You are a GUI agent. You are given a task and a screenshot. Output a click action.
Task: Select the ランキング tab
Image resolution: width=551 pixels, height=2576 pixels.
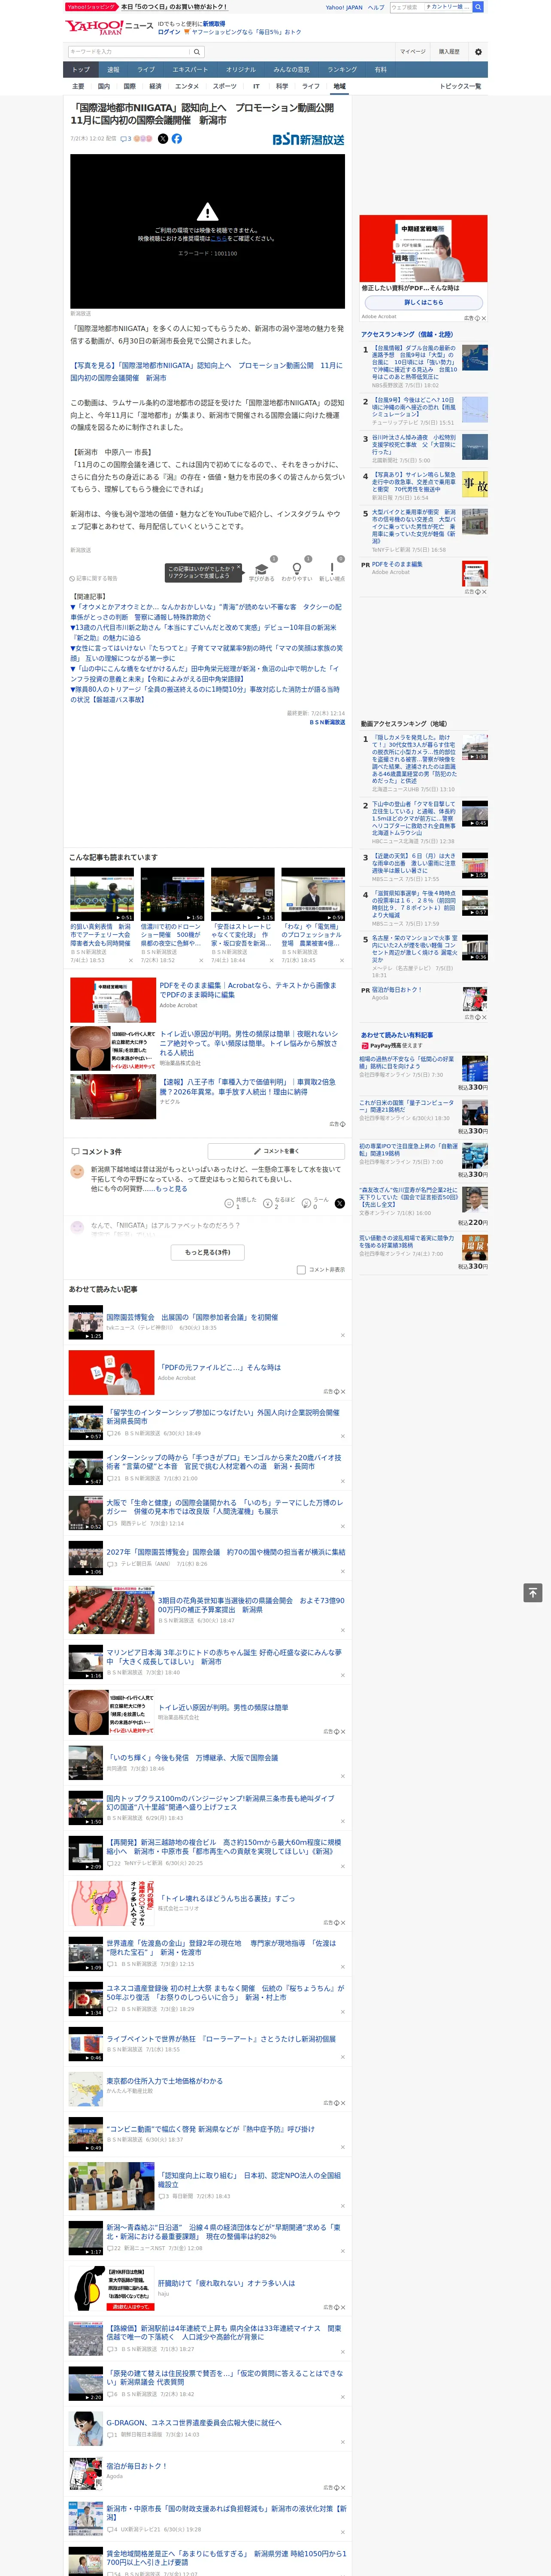point(342,70)
